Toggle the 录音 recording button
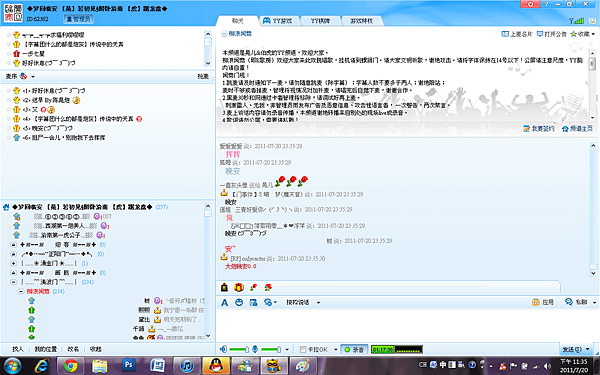 point(354,349)
